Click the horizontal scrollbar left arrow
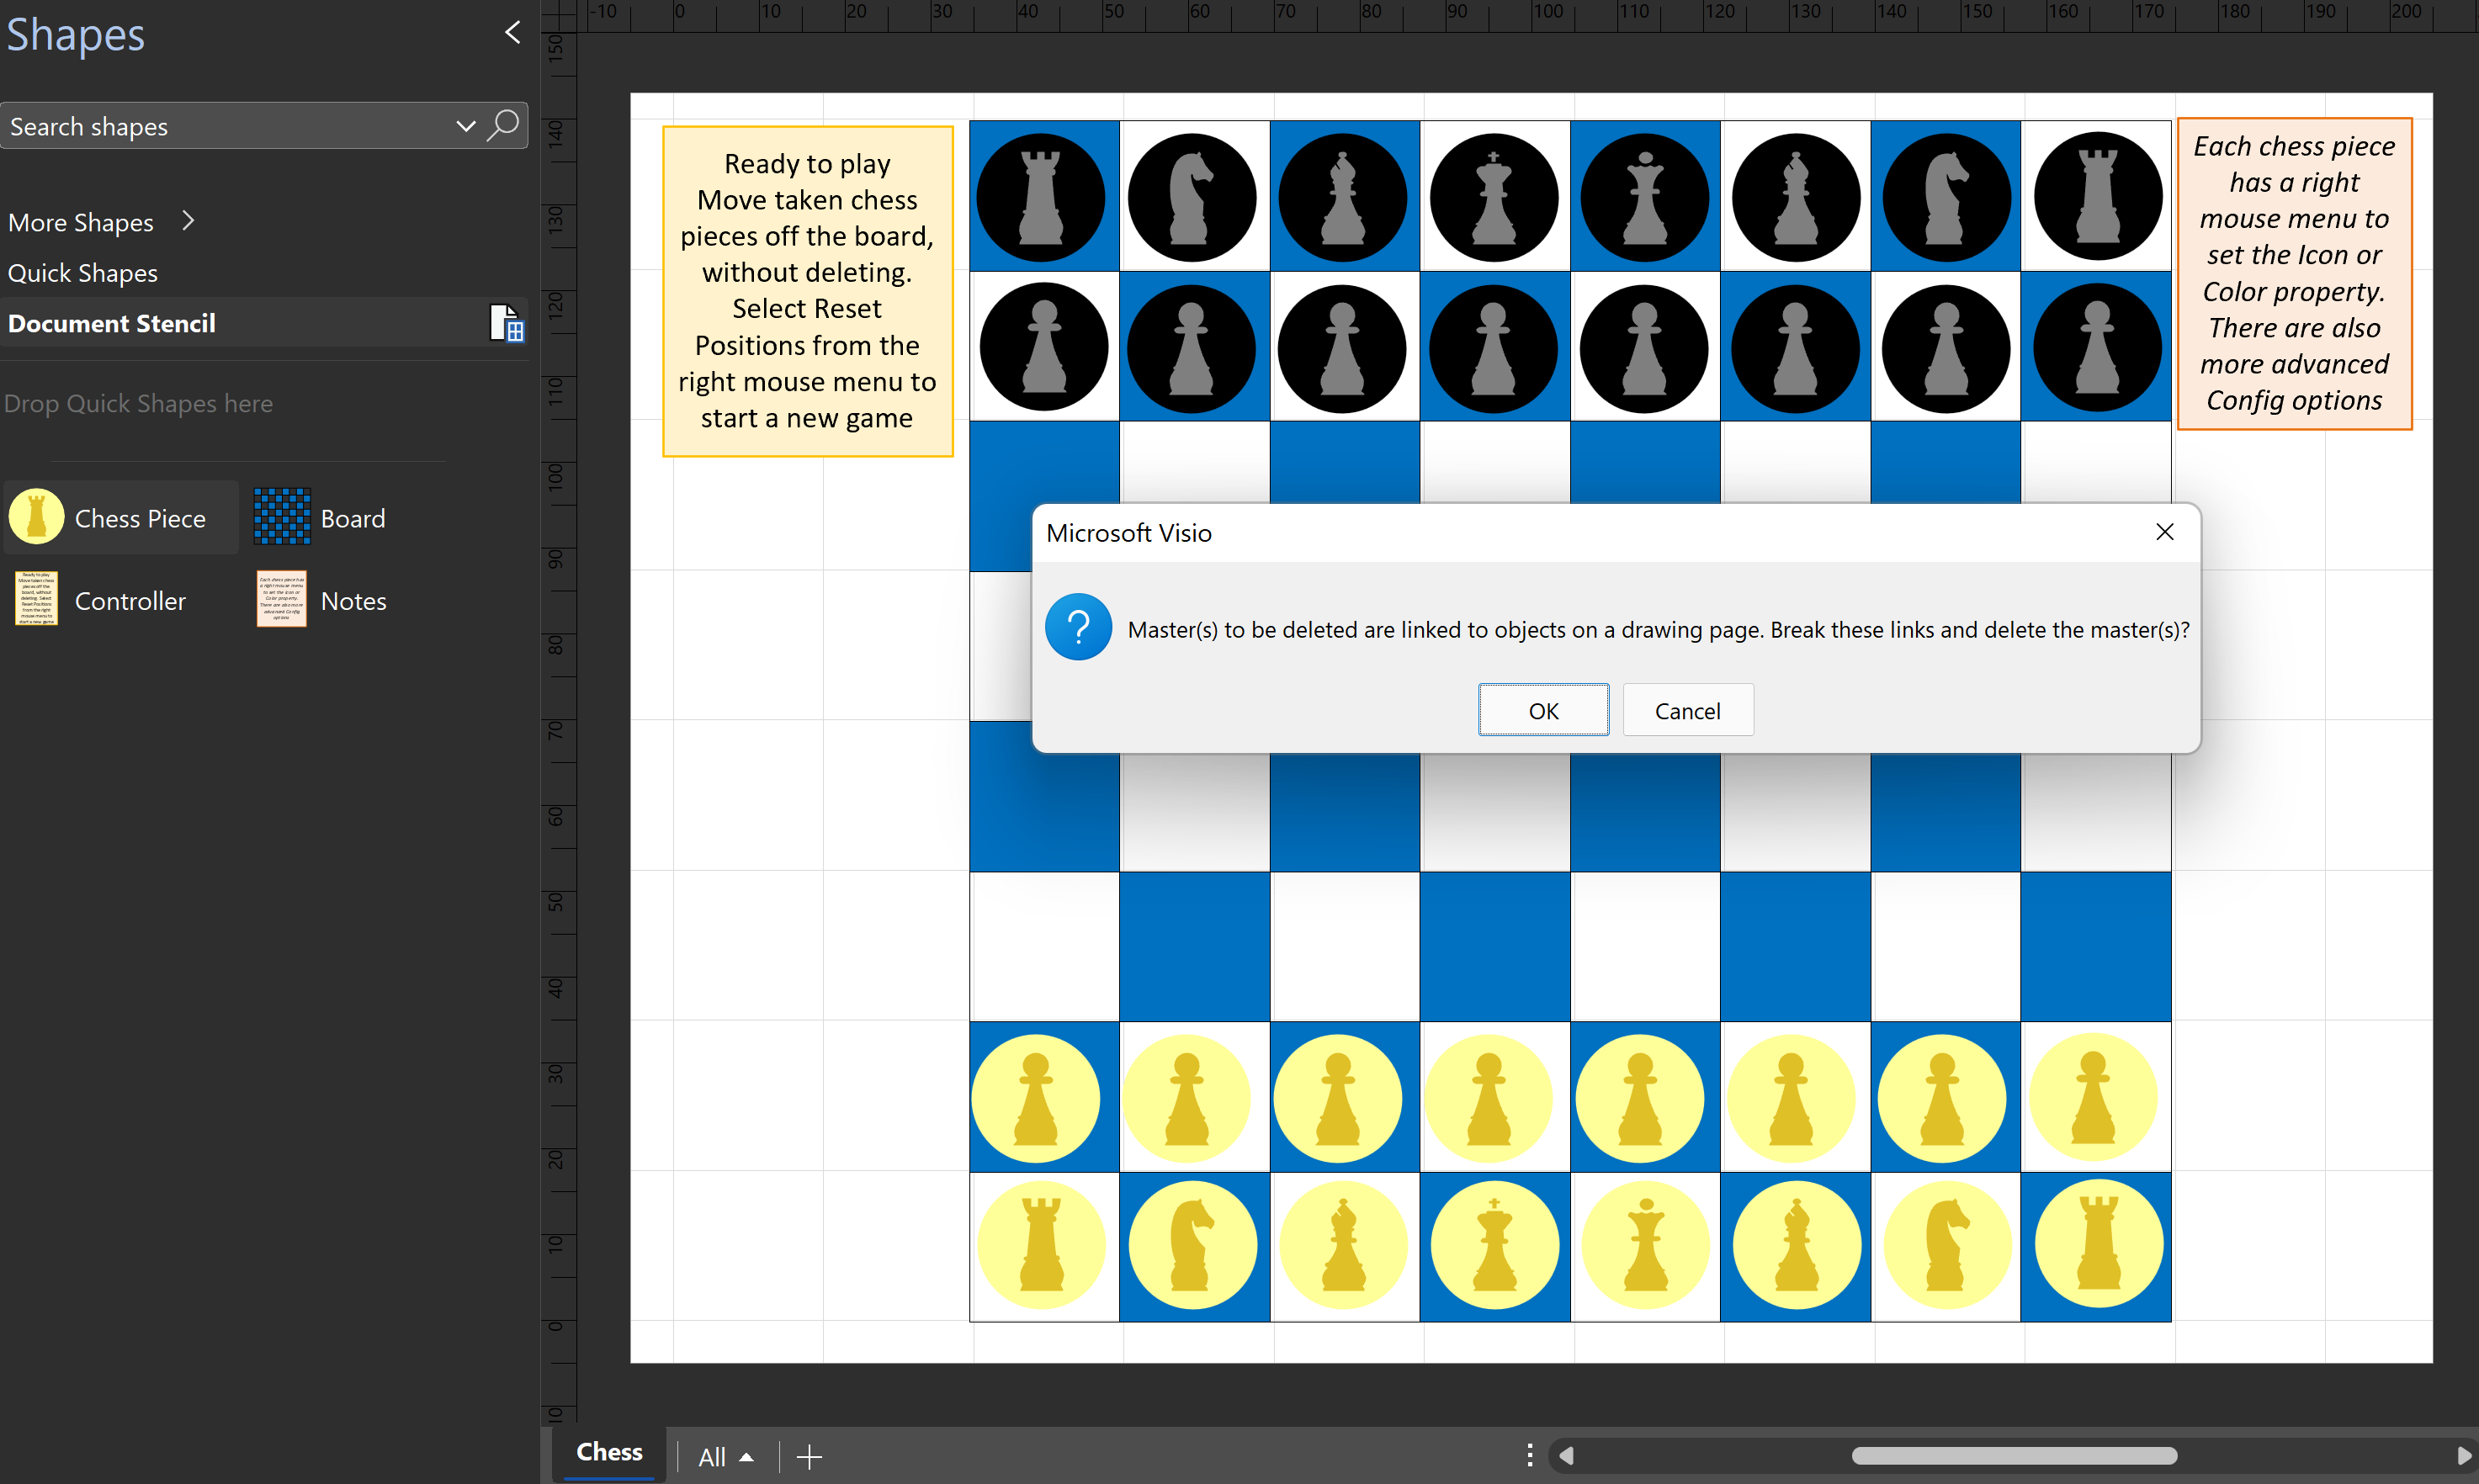Viewport: 2479px width, 1484px height. pos(1567,1456)
